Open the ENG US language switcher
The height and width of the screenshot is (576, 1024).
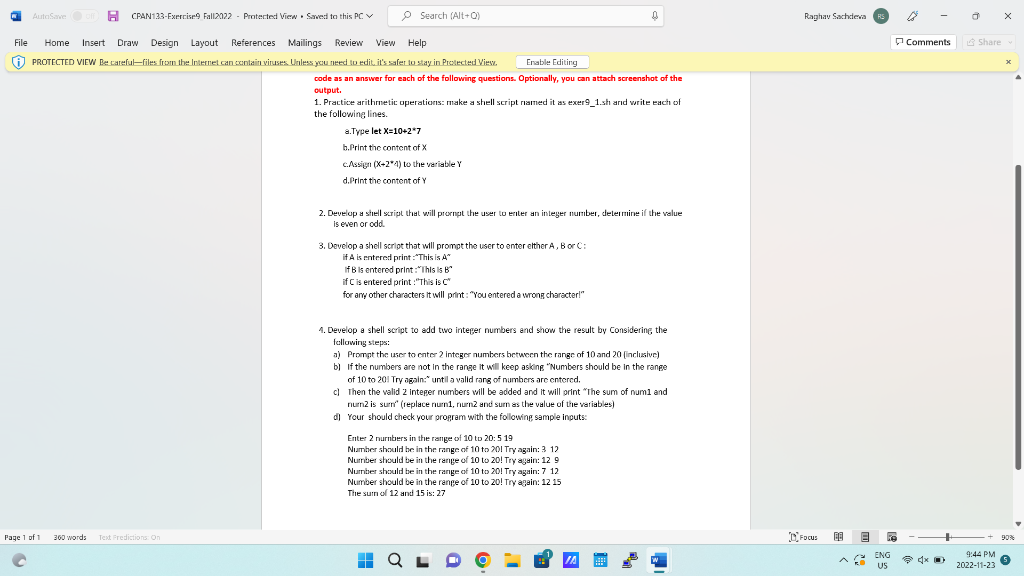coord(881,560)
